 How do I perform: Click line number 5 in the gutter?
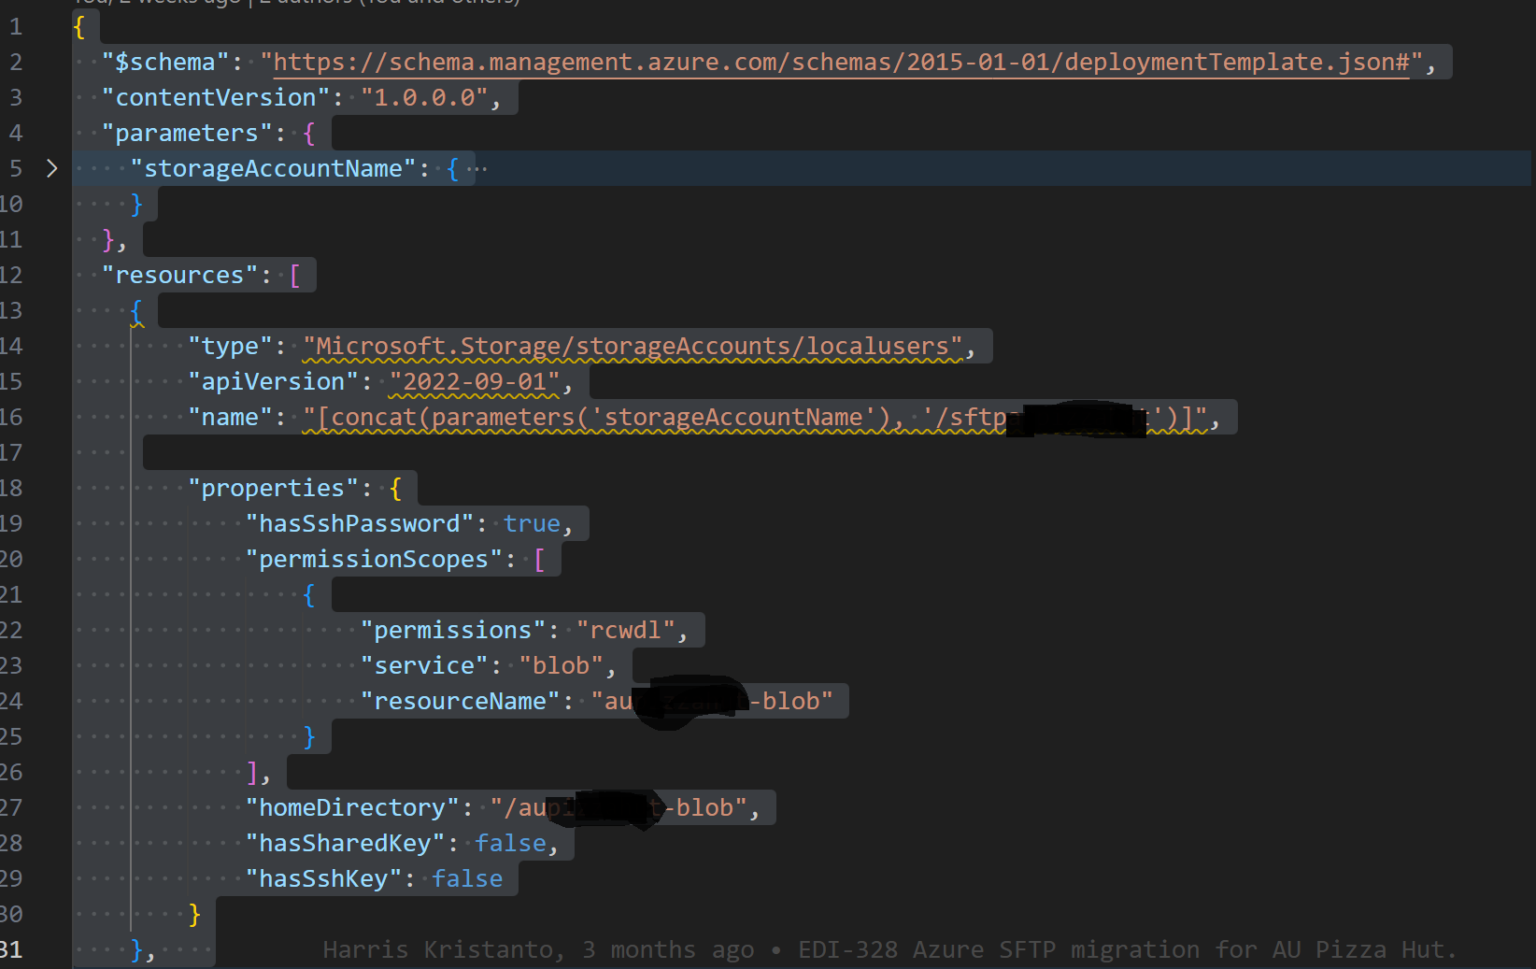click(16, 169)
